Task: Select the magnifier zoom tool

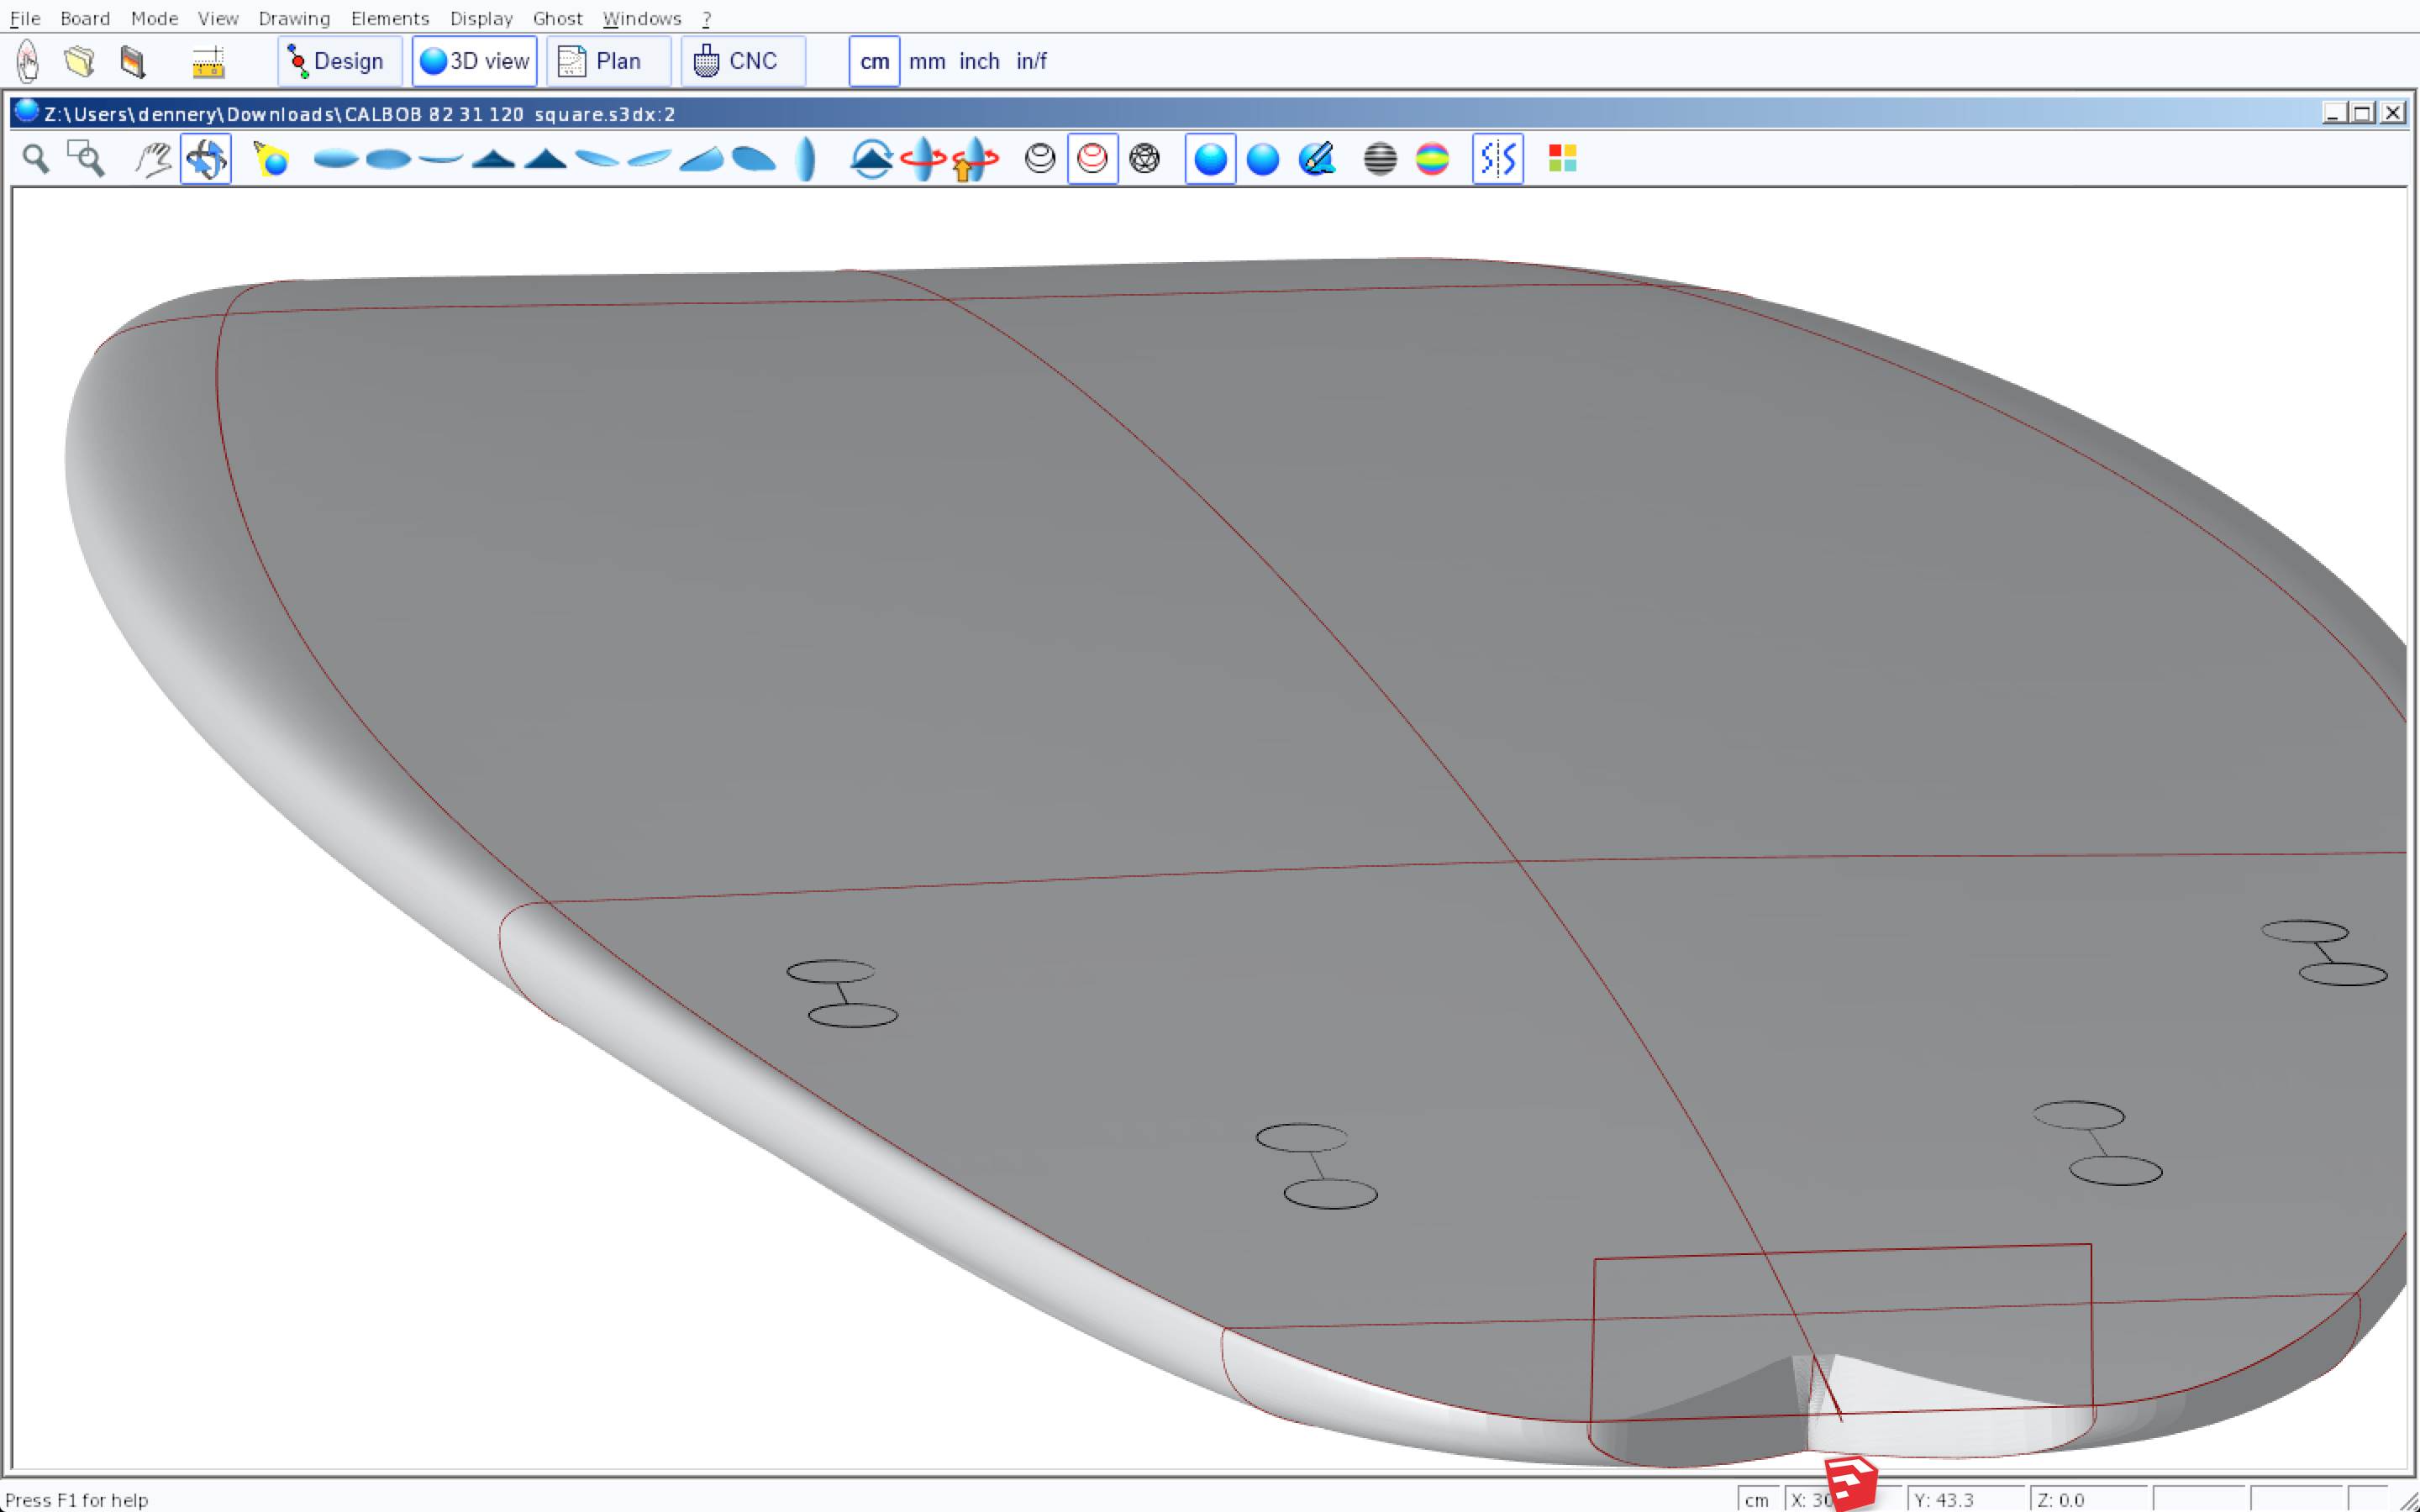Action: point(36,159)
